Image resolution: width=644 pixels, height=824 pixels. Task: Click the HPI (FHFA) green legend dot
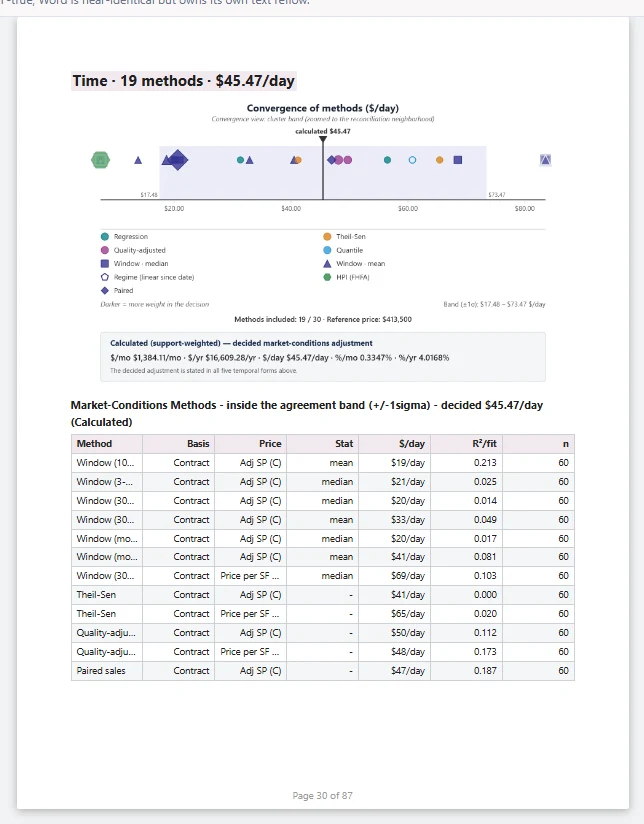pos(327,277)
